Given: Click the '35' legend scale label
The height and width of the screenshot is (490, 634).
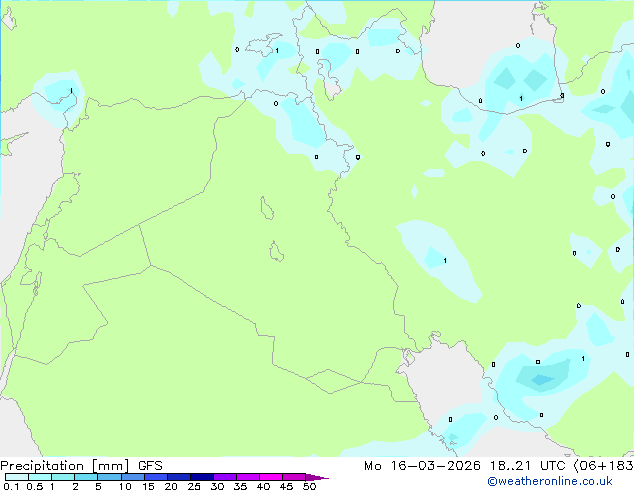Looking at the screenshot, I should (x=240, y=486).
